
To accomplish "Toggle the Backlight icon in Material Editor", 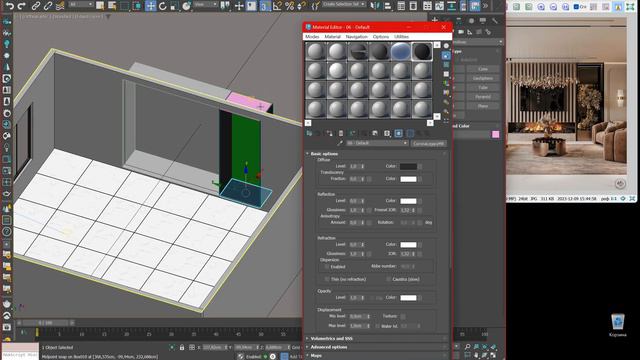I will (446, 55).
